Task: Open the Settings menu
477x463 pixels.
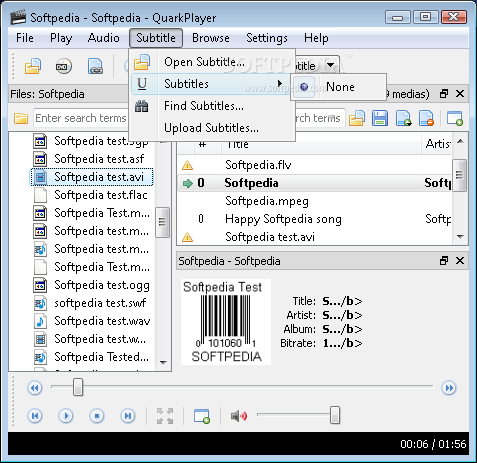Action: (267, 38)
